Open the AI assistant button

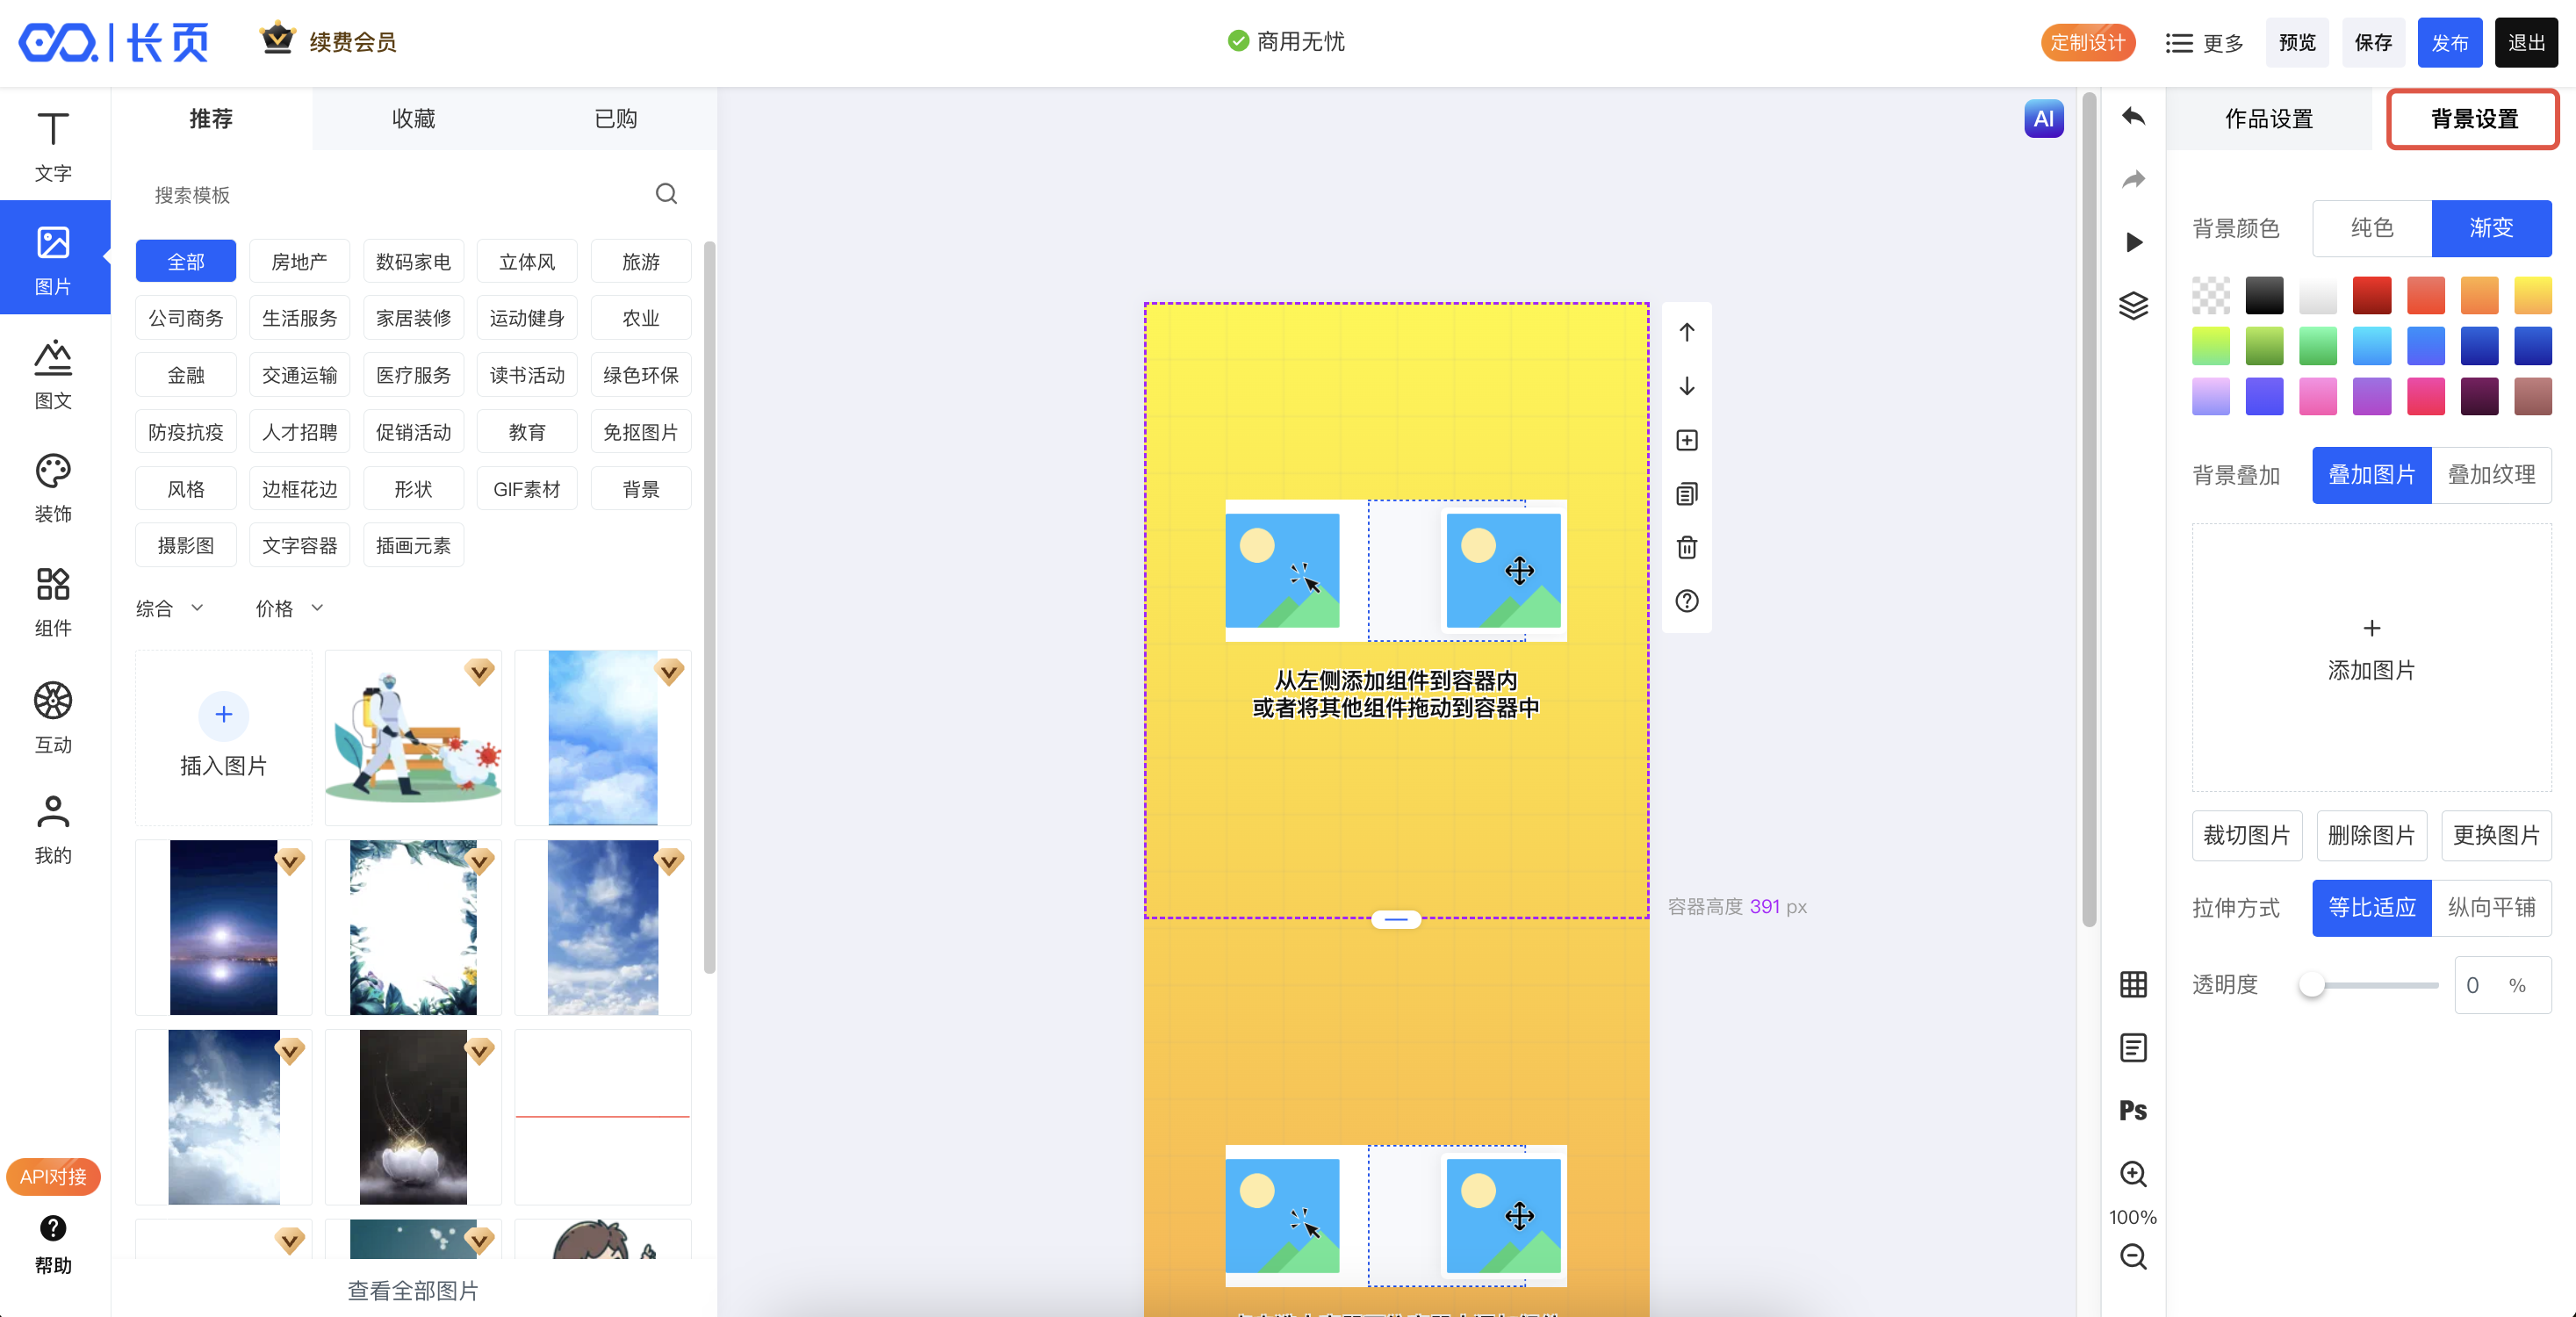pos(2043,118)
